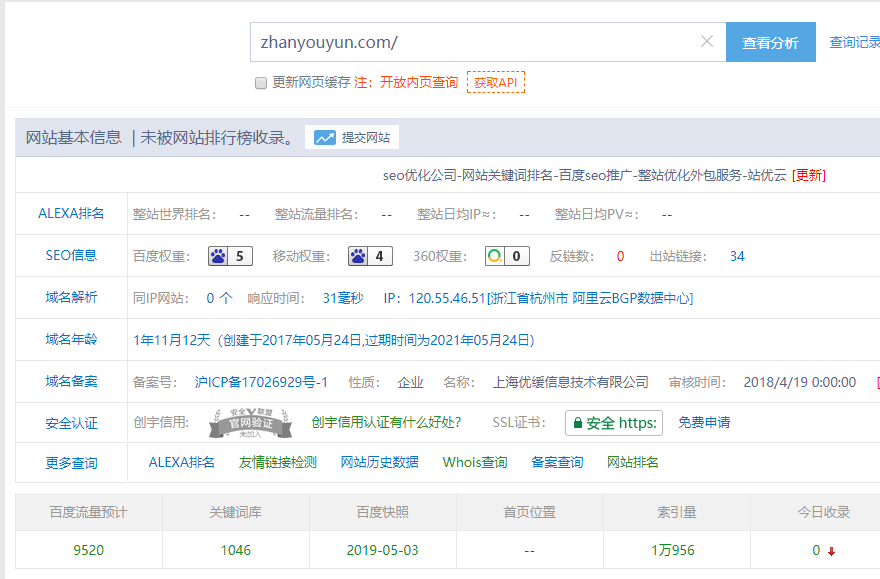Viewport: 880px width, 579px height.
Task: Click the 查看分析 button
Action: click(771, 42)
